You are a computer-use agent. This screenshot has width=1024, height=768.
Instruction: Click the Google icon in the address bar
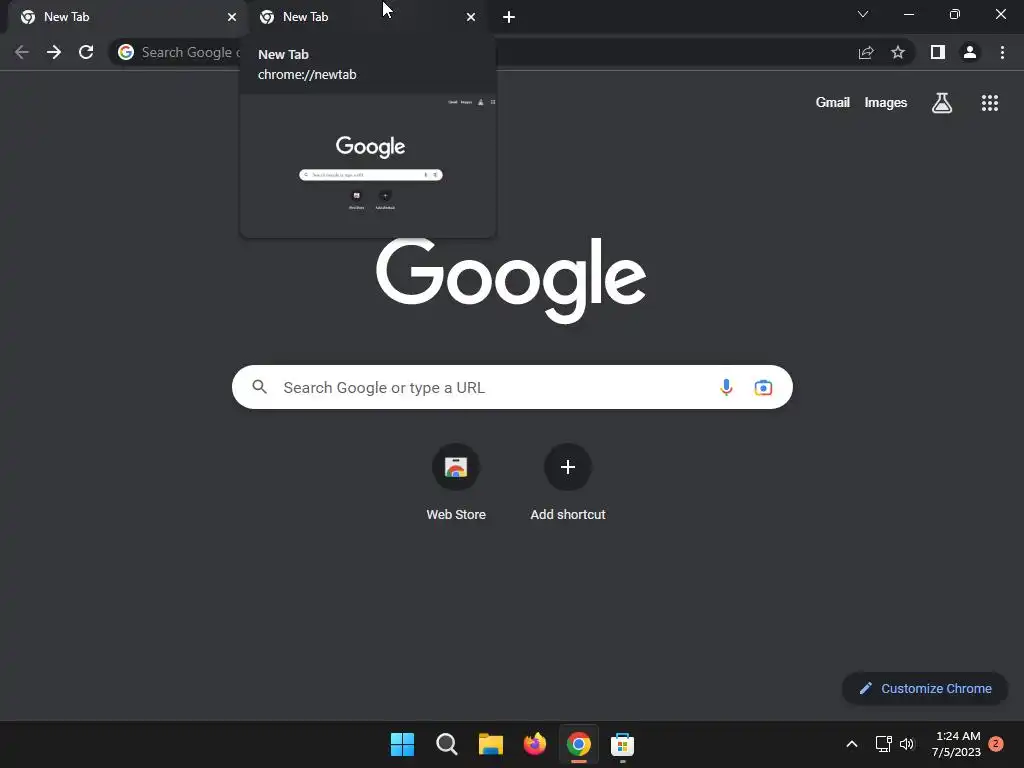(x=126, y=52)
